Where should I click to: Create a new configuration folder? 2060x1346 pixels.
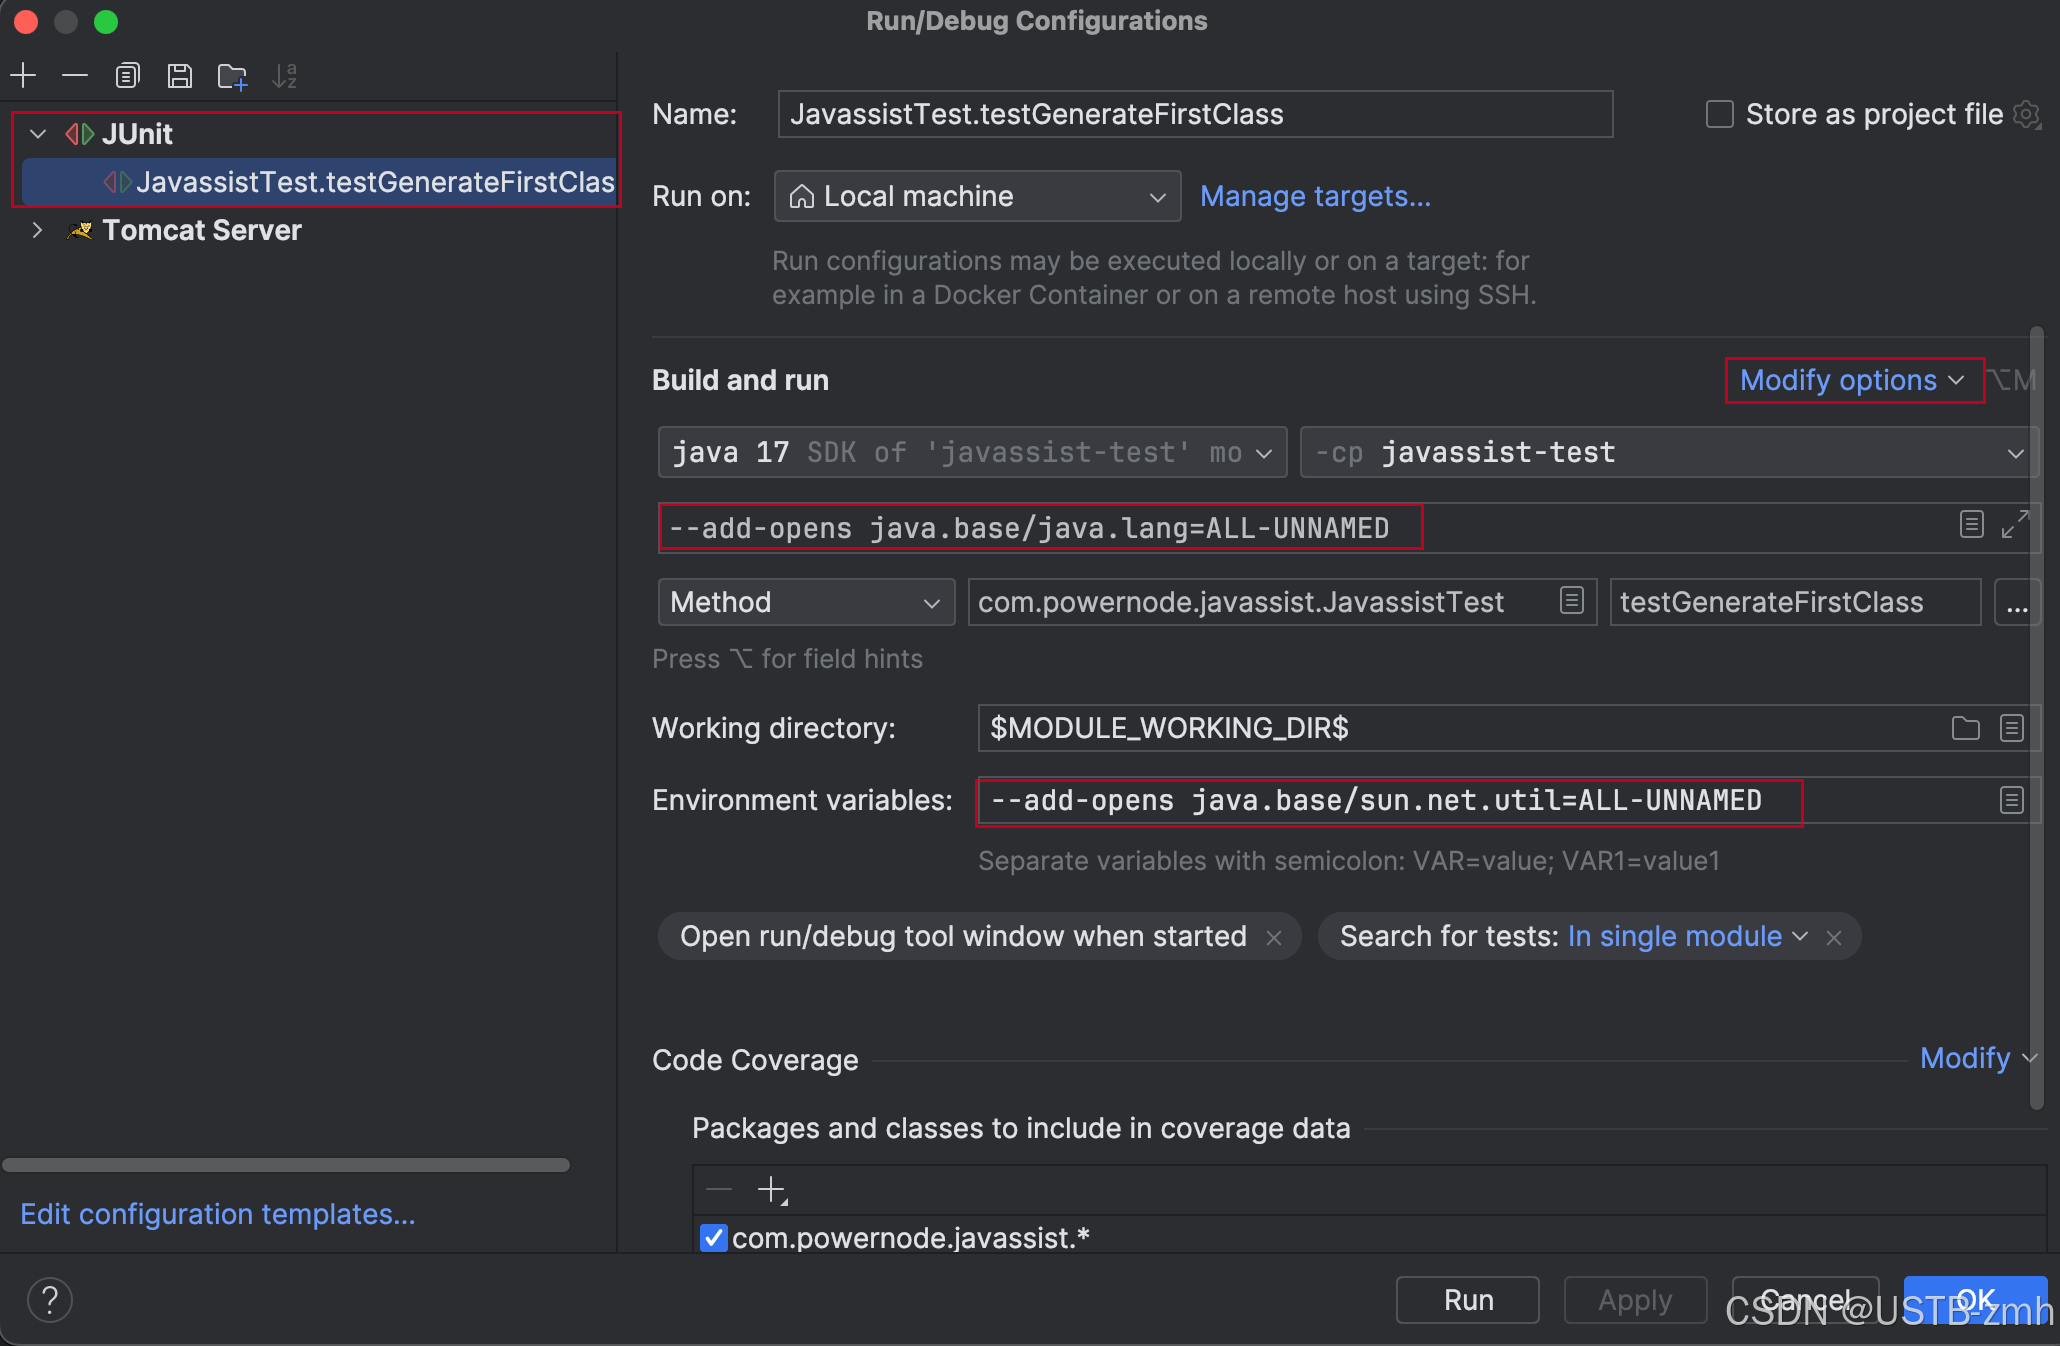coord(232,76)
